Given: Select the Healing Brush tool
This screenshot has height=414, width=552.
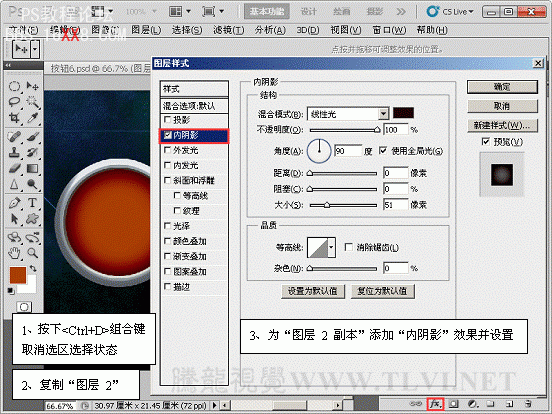Looking at the screenshot, I should [14, 137].
